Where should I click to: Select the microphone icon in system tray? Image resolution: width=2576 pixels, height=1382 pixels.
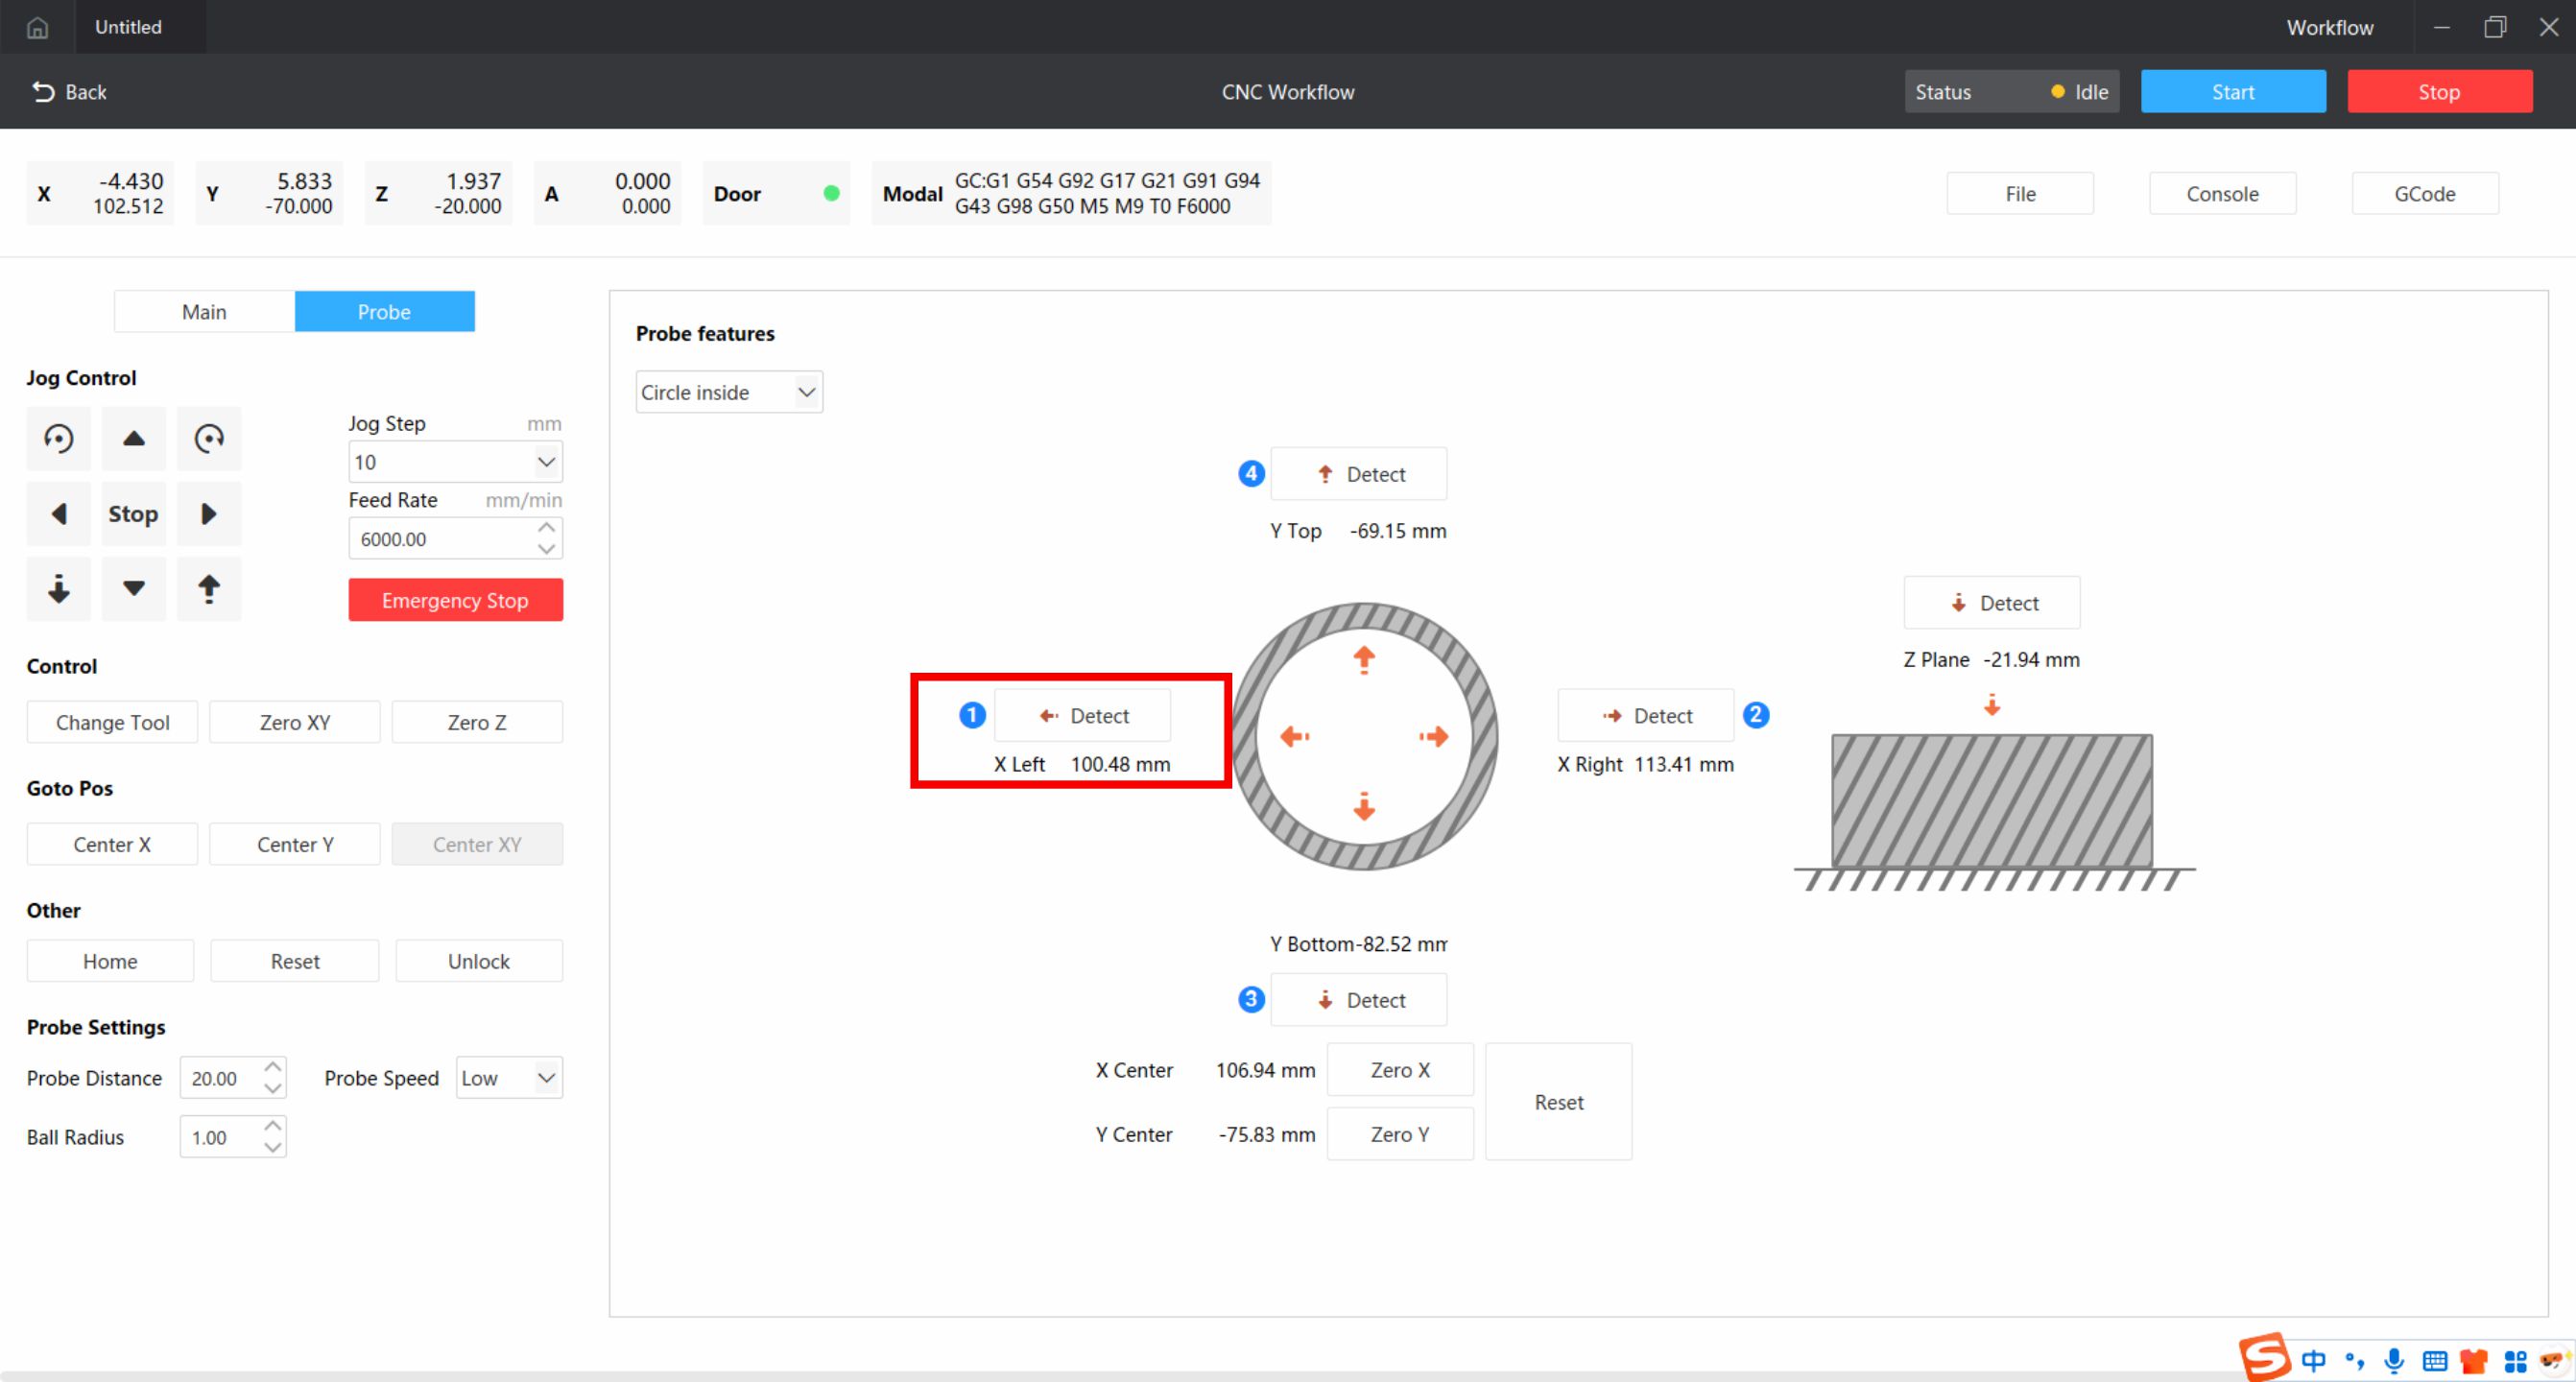2393,1360
